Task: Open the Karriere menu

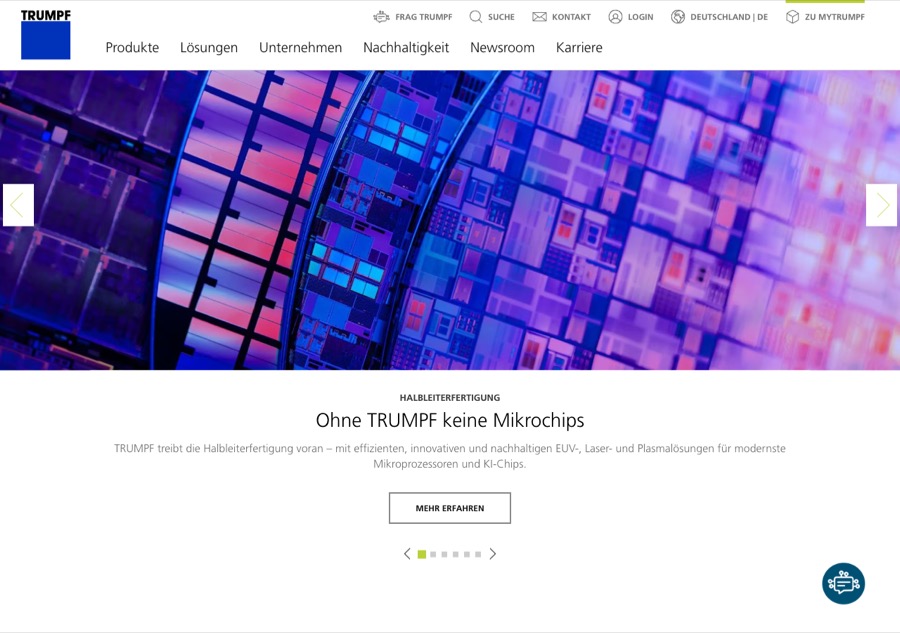Action: click(579, 48)
